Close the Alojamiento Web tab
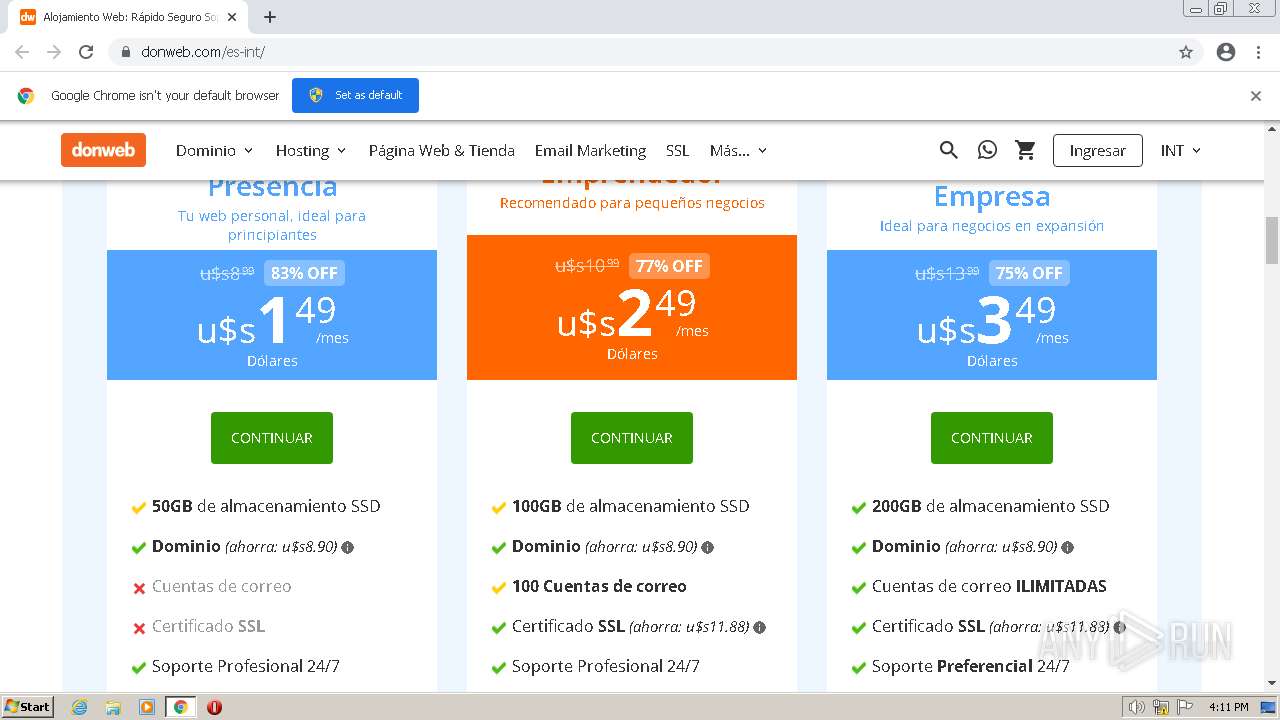This screenshot has height=720, width=1280. pyautogui.click(x=232, y=17)
